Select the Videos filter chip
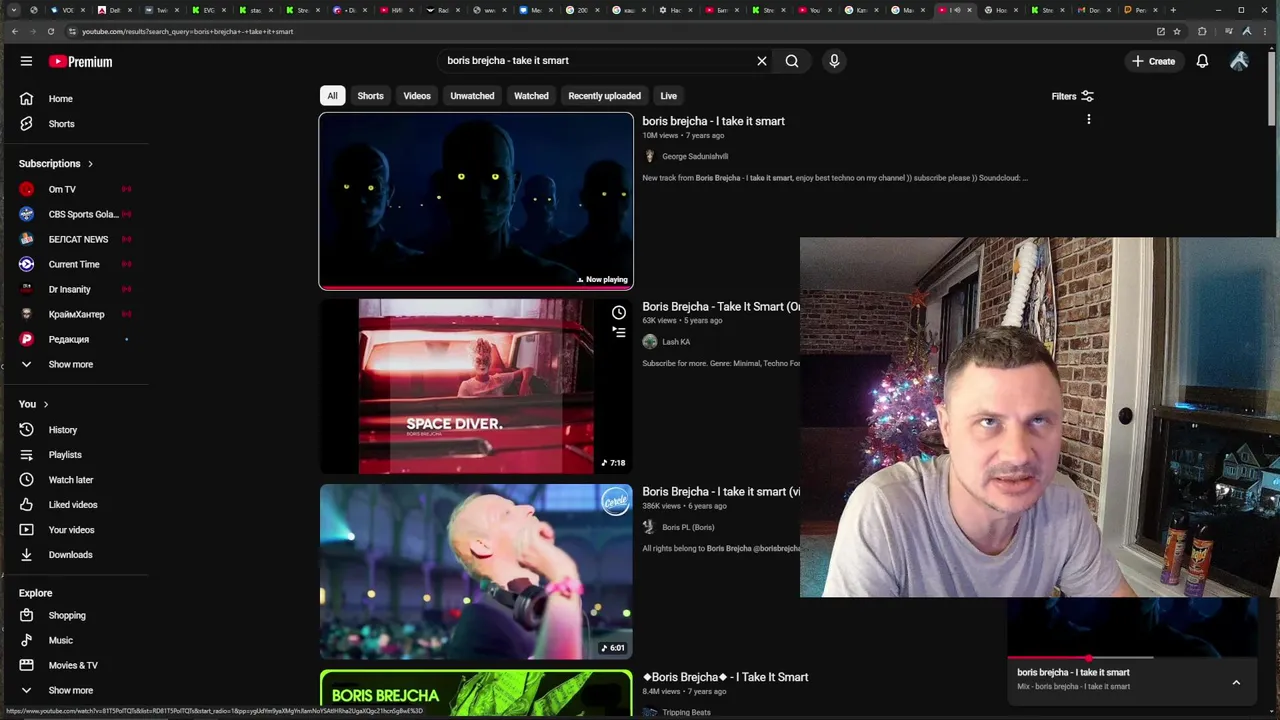Image resolution: width=1280 pixels, height=720 pixels. tap(417, 96)
